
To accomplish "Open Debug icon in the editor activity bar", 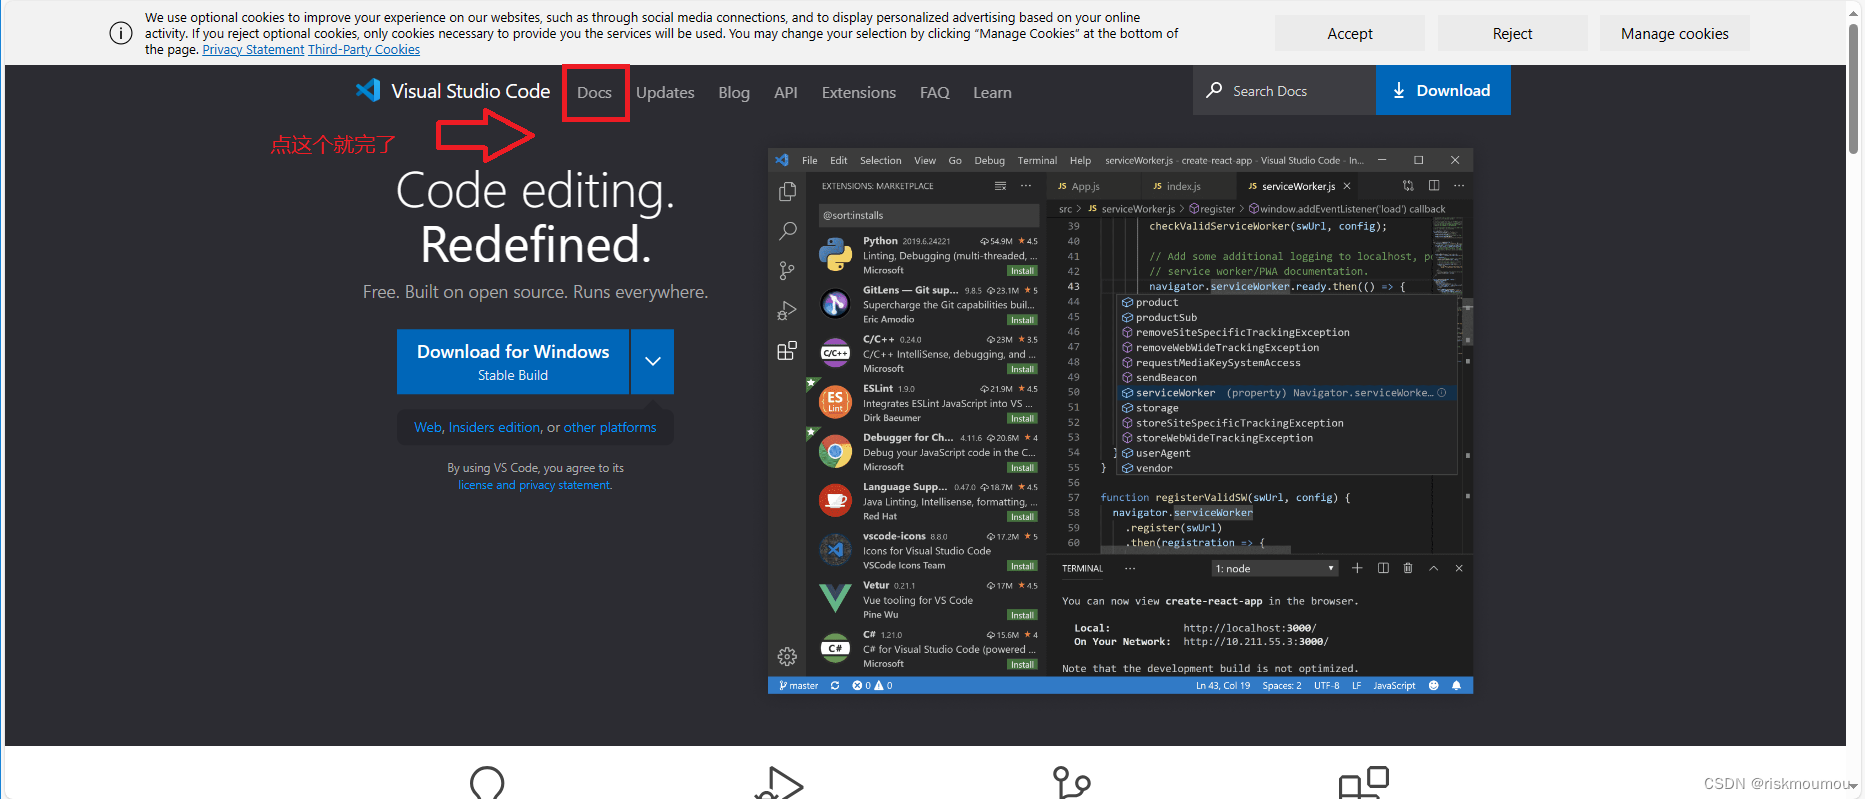I will click(x=788, y=311).
